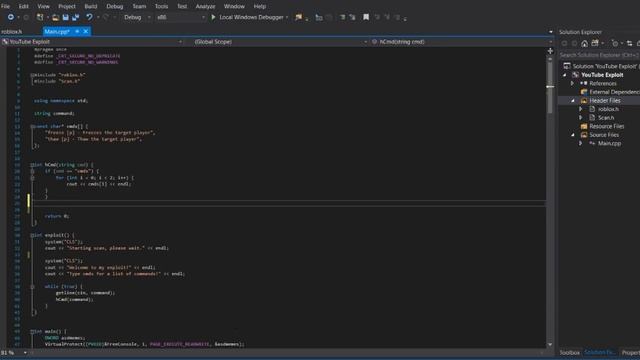This screenshot has height=360, width=640.
Task: Open the File menu
Action: click(x=5, y=6)
